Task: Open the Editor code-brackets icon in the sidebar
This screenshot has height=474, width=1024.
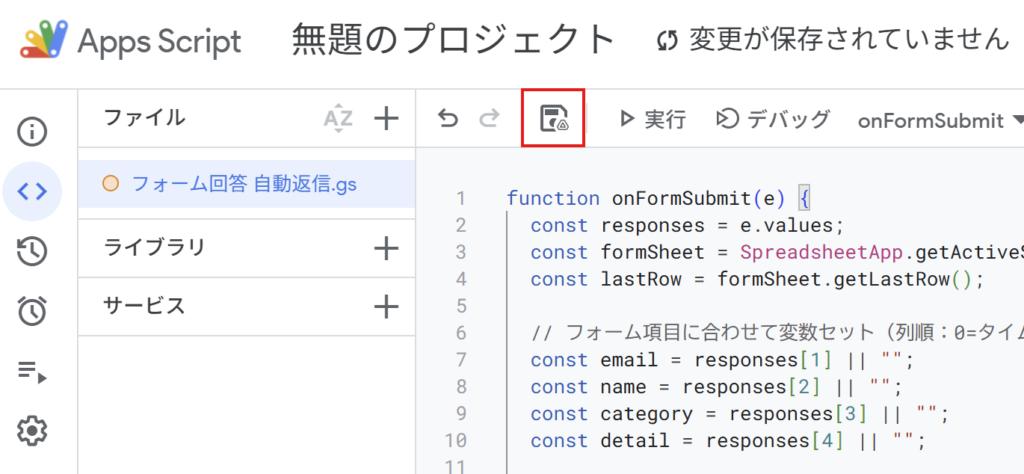Action: coord(32,191)
